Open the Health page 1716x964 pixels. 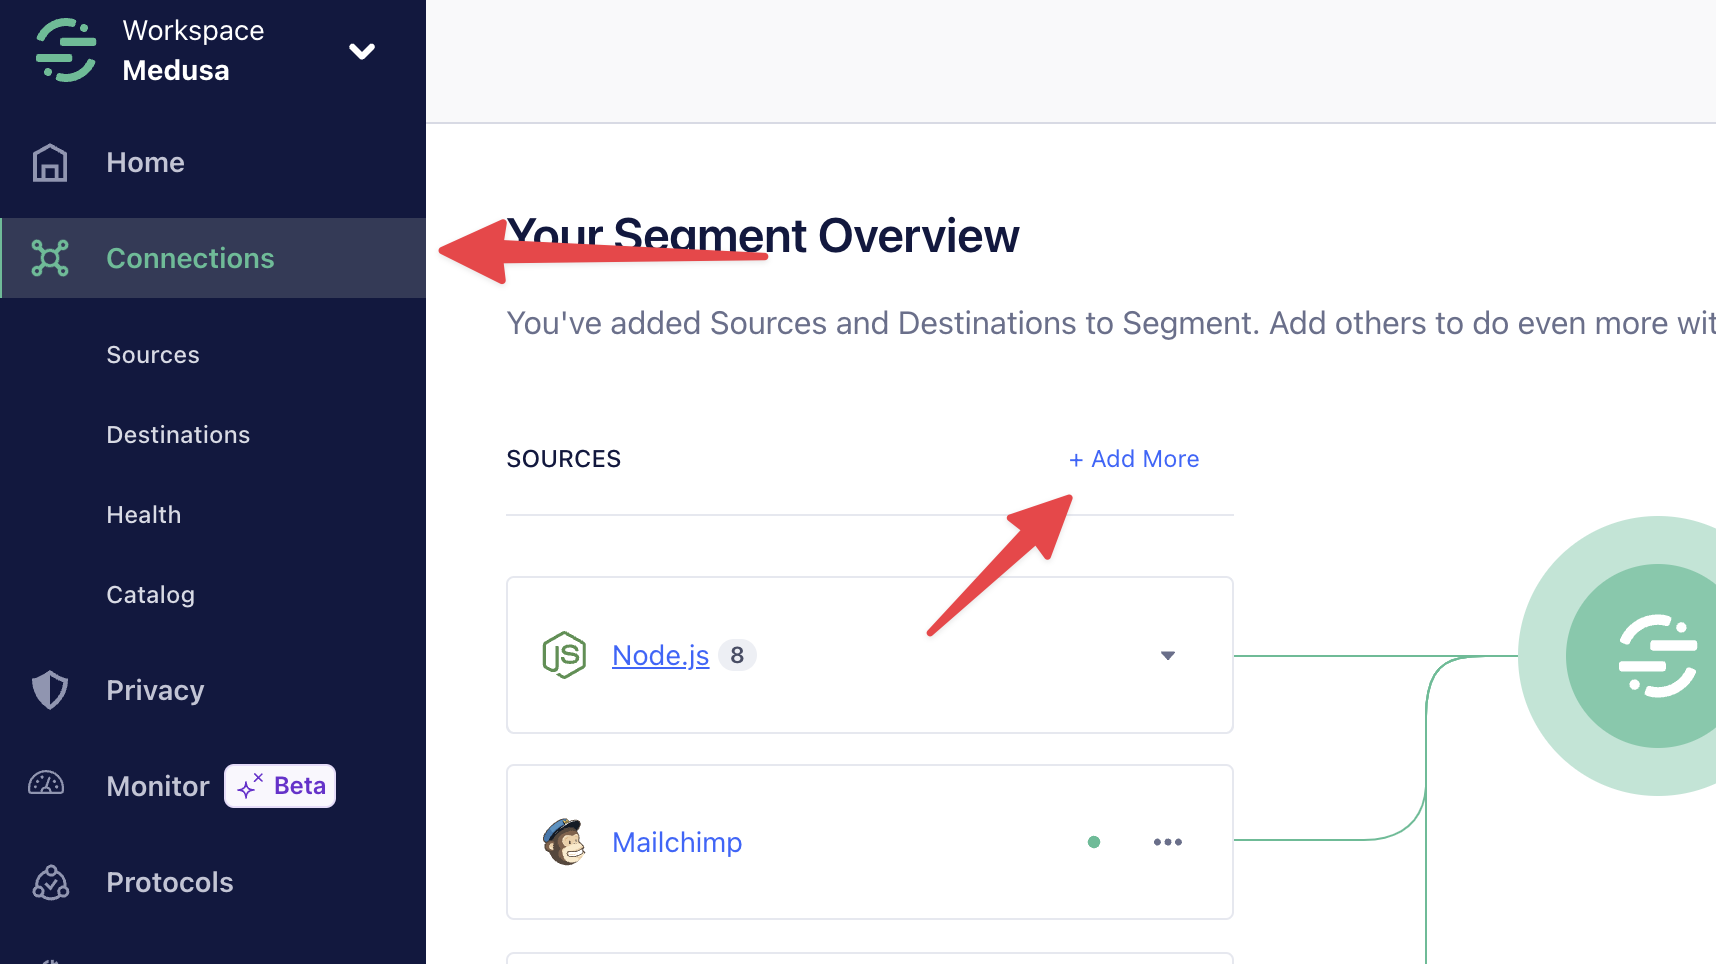[x=143, y=514]
